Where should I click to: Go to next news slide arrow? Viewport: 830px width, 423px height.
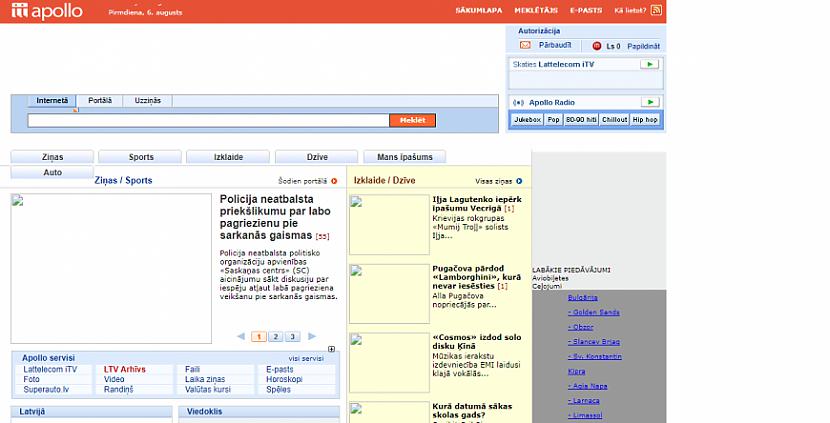tap(312, 336)
